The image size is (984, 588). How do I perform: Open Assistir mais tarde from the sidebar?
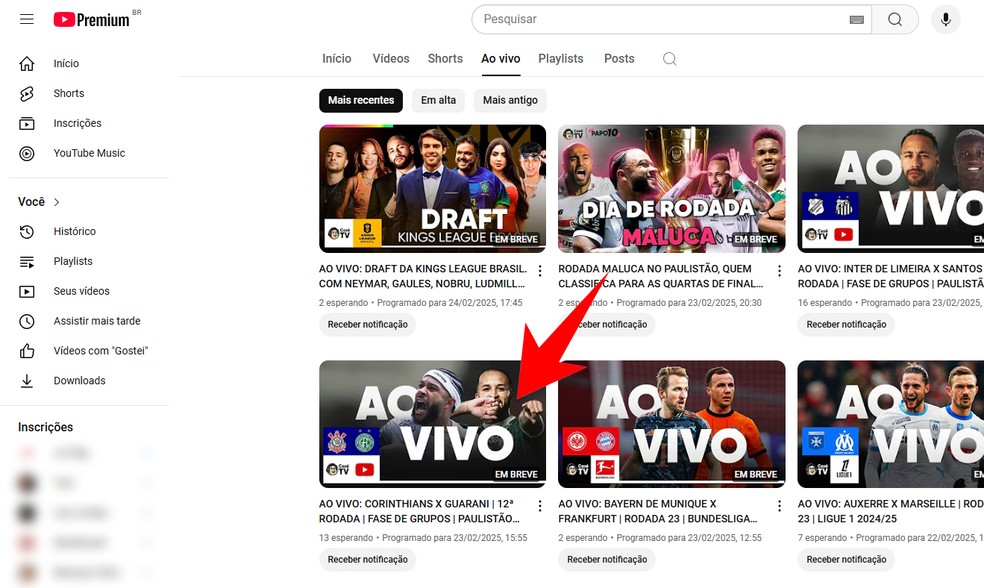pos(96,320)
